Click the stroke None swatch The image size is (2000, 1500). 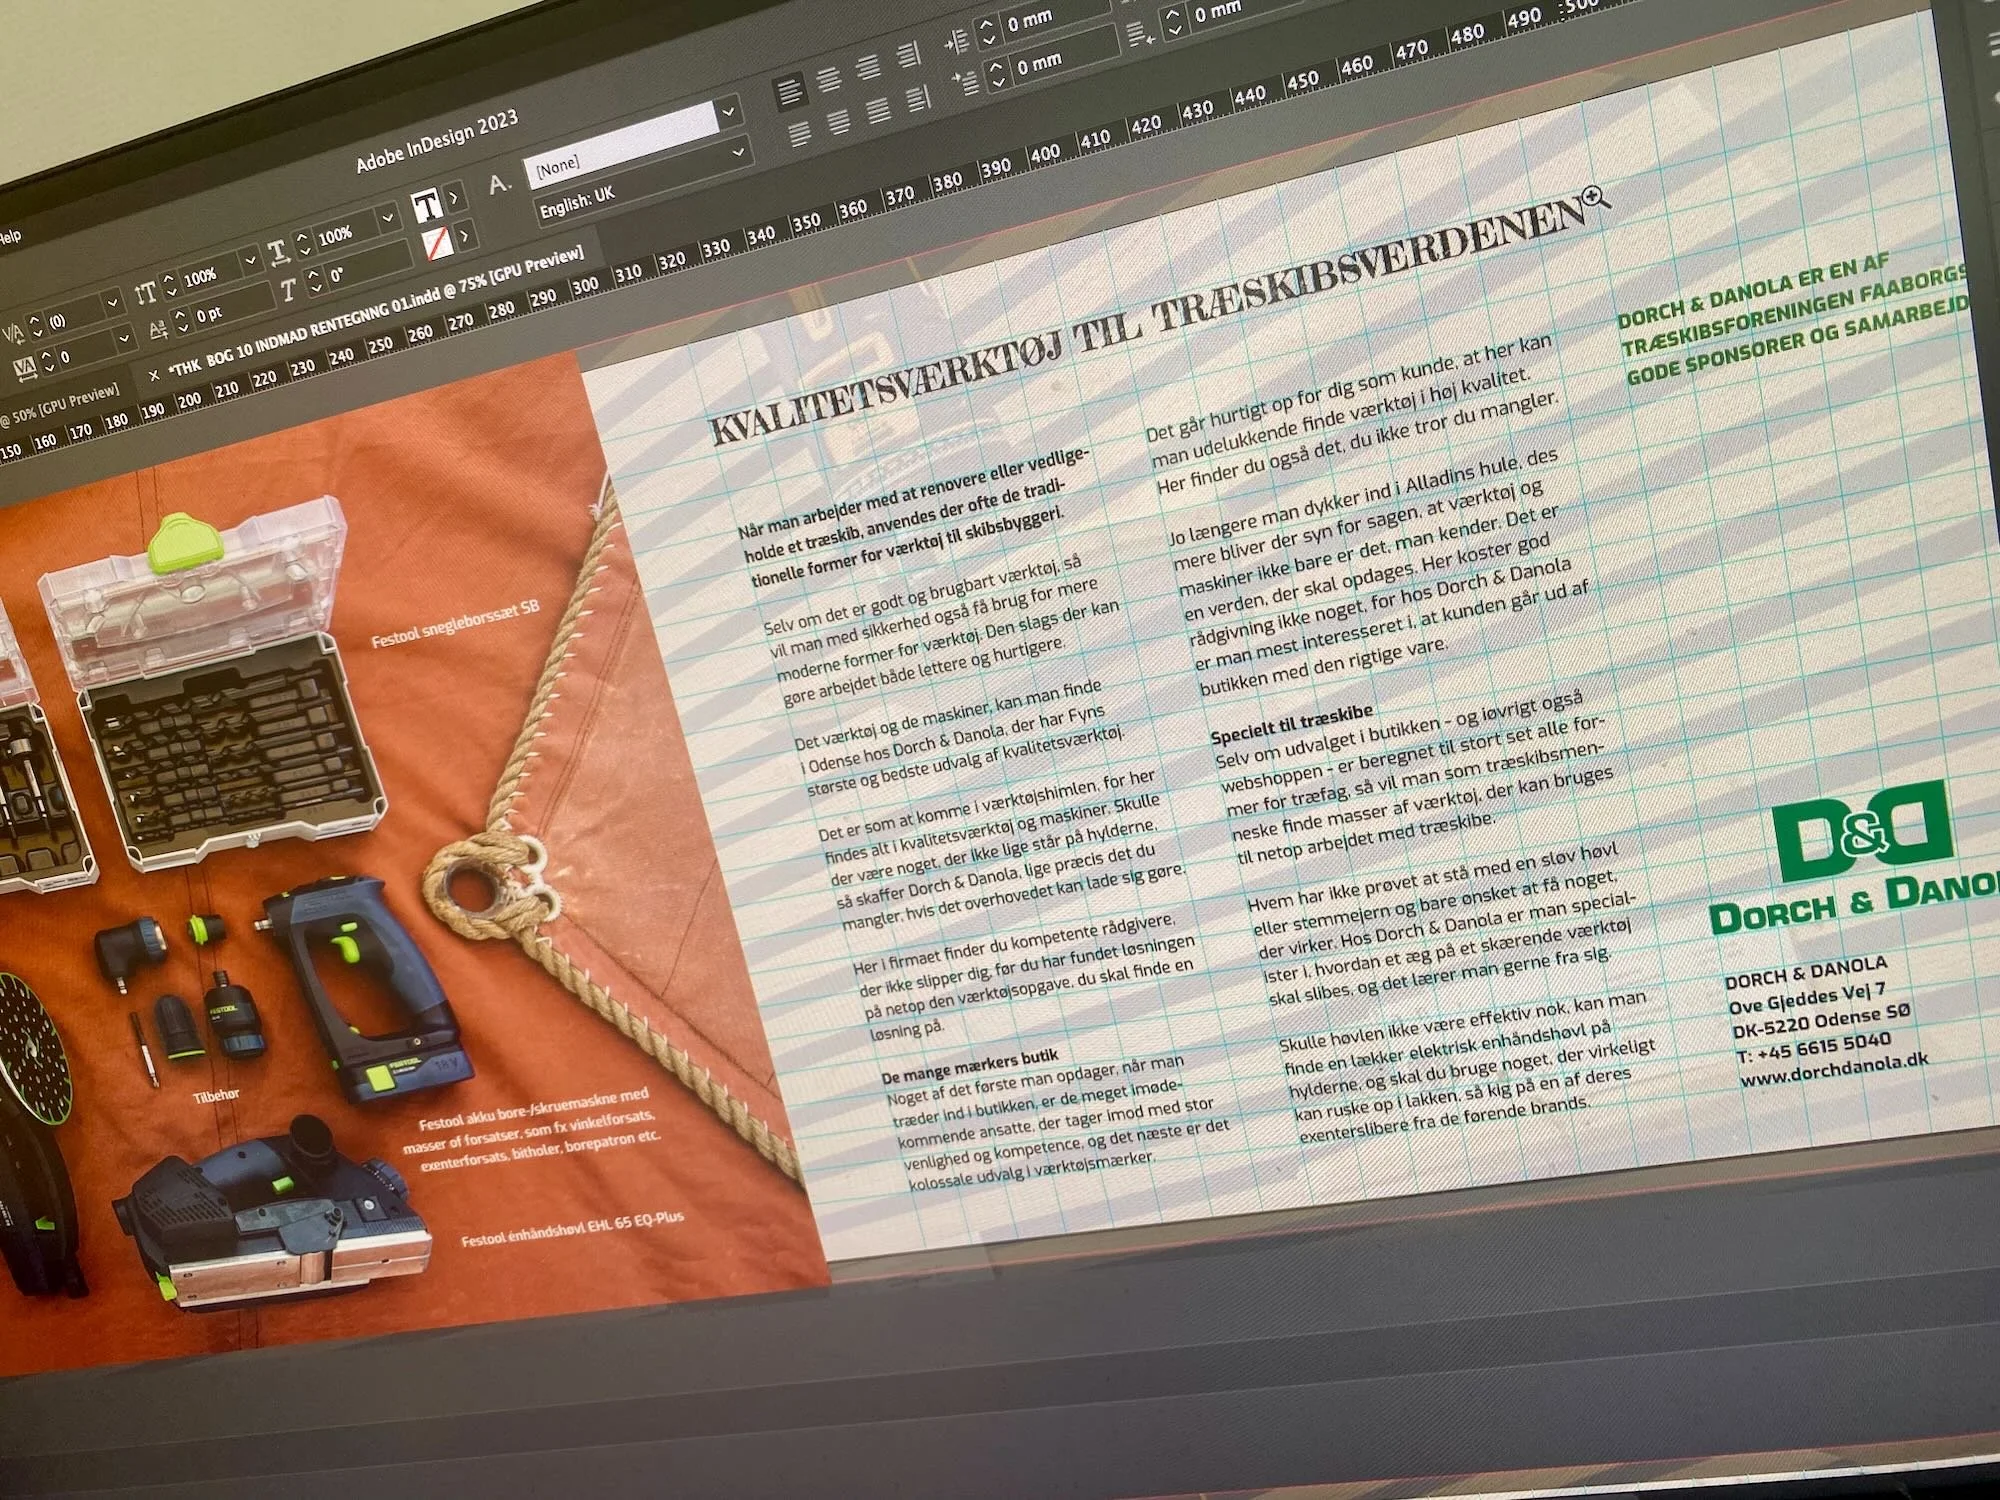[436, 244]
